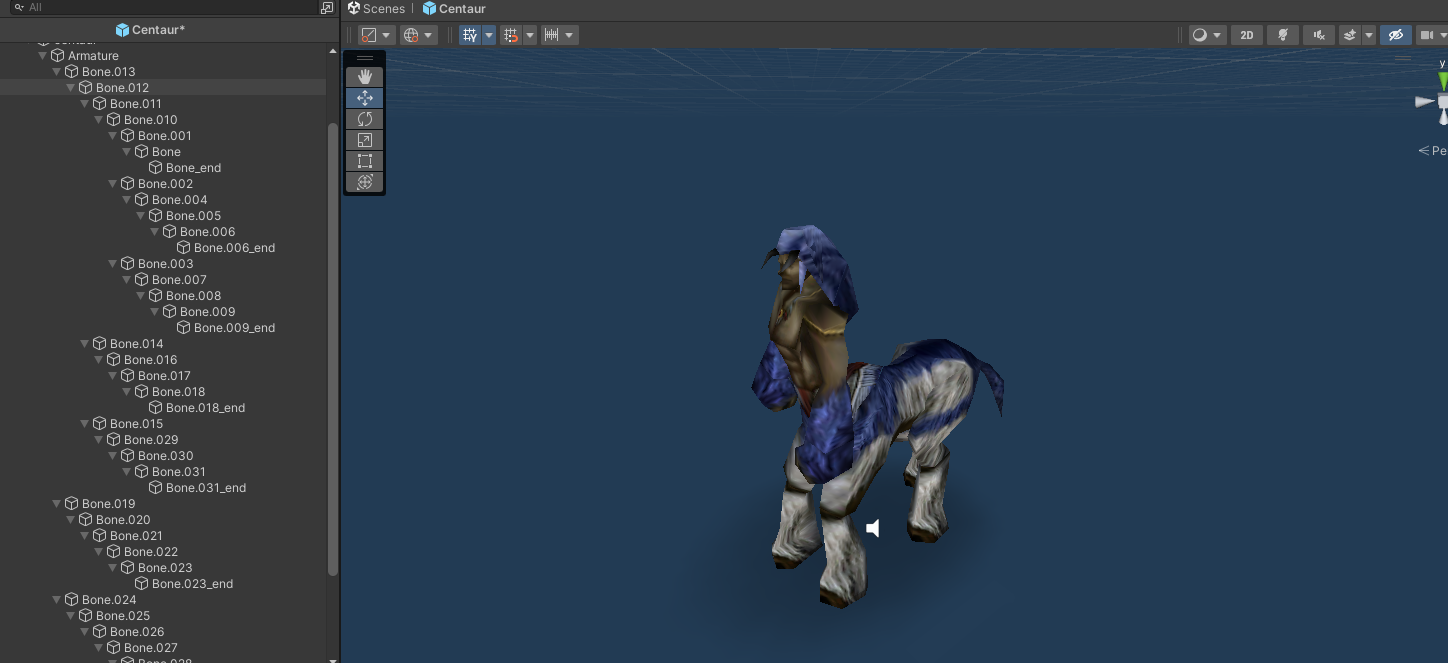Click the Unity logo beside Scenes breadcrumb
Viewport: 1448px width, 663px height.
[x=353, y=8]
